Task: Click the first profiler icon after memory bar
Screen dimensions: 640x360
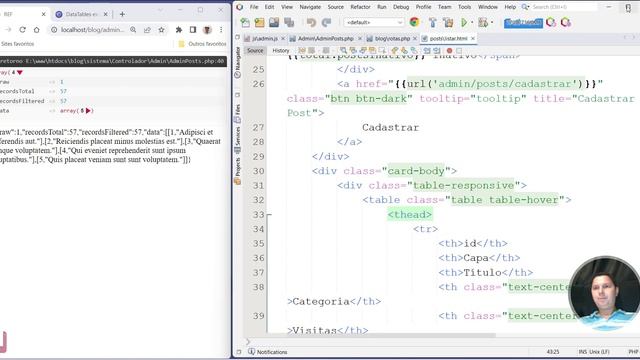Action: (x=551, y=22)
